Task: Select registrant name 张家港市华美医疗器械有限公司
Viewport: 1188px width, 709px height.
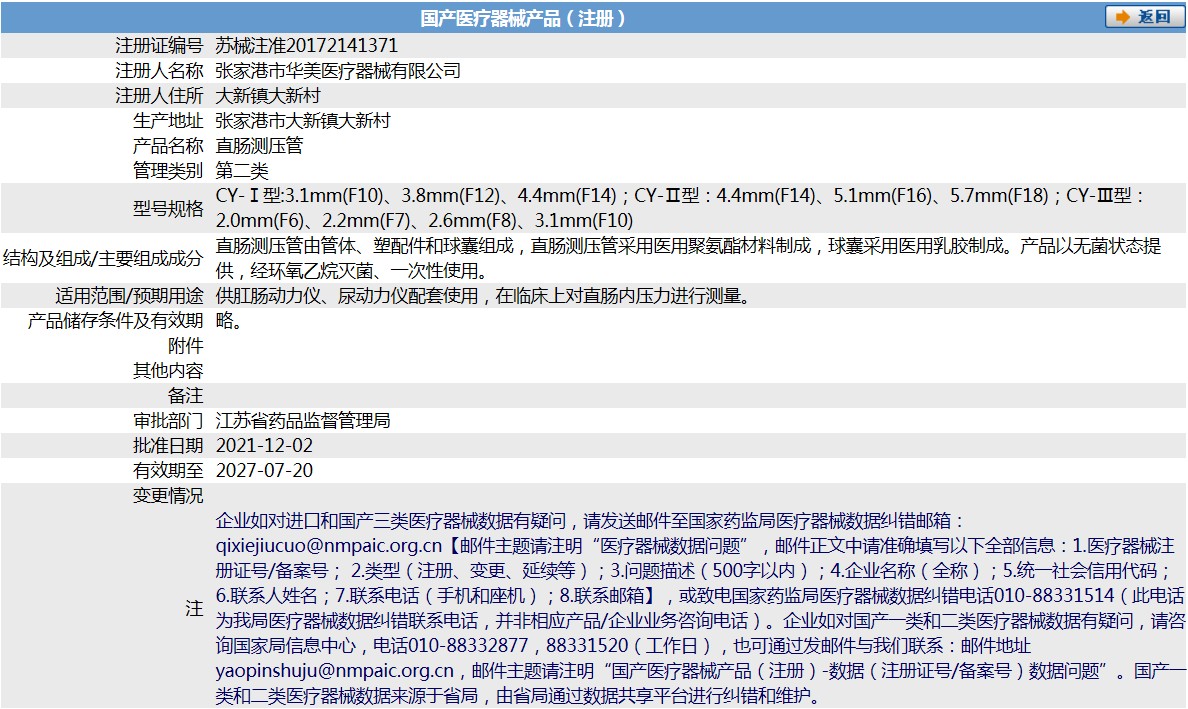Action: tap(338, 70)
